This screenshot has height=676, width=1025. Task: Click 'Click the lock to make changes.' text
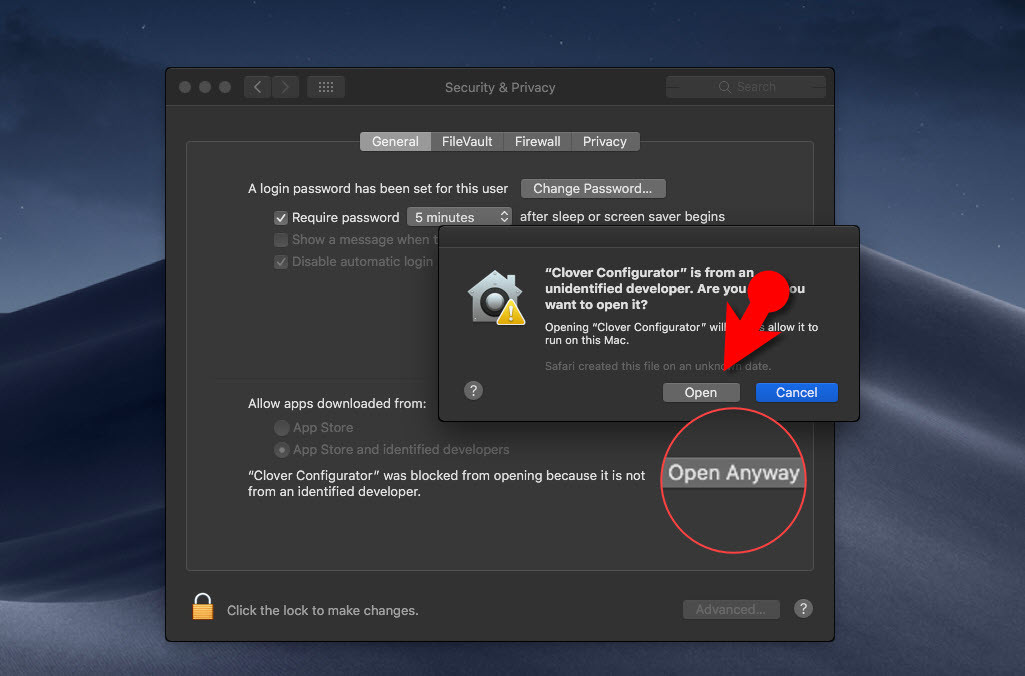tap(322, 611)
